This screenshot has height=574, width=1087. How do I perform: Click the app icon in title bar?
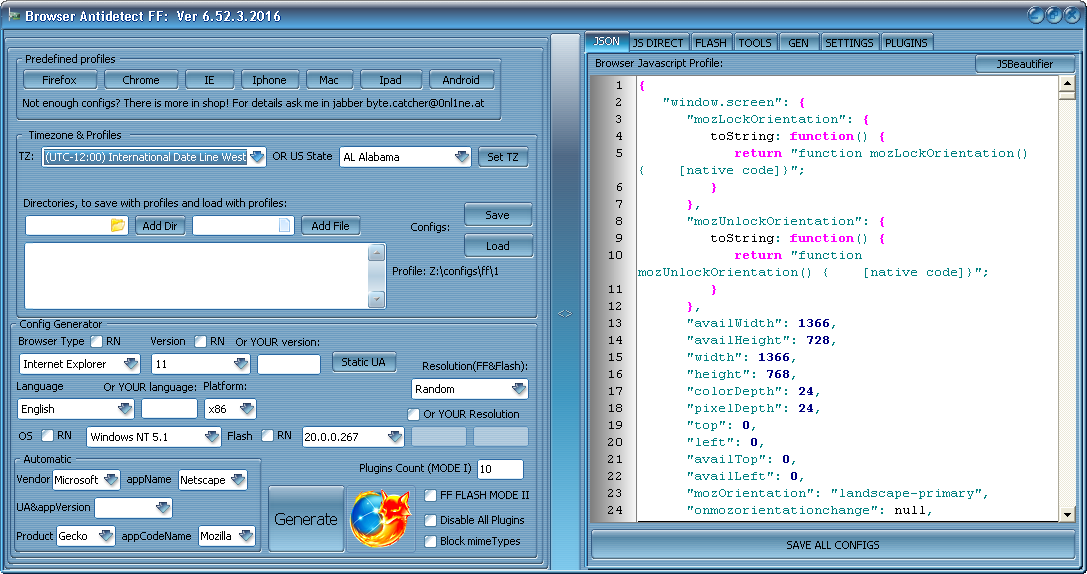pos(14,16)
